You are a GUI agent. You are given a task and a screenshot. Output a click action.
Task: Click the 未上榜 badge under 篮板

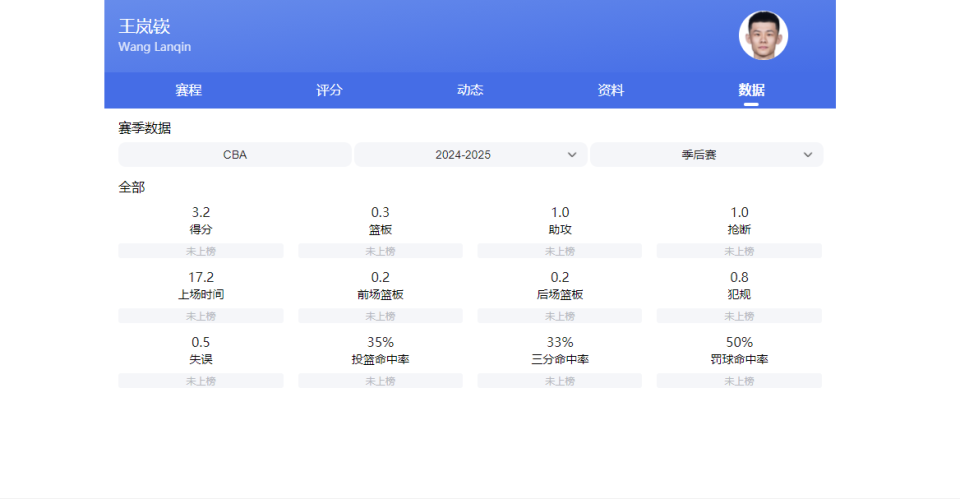point(380,251)
